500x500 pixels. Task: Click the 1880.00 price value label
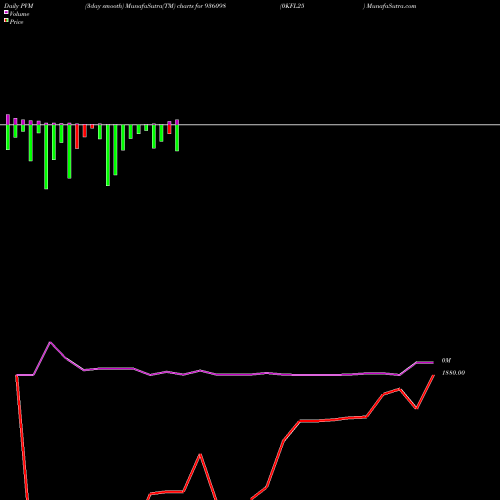click(453, 373)
